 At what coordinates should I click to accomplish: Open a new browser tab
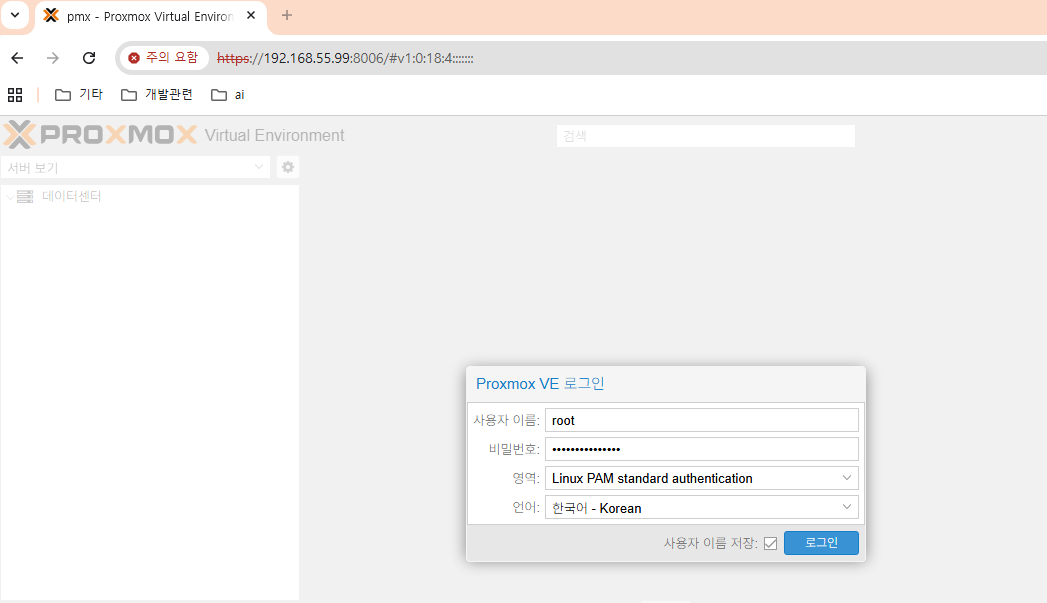coord(286,15)
